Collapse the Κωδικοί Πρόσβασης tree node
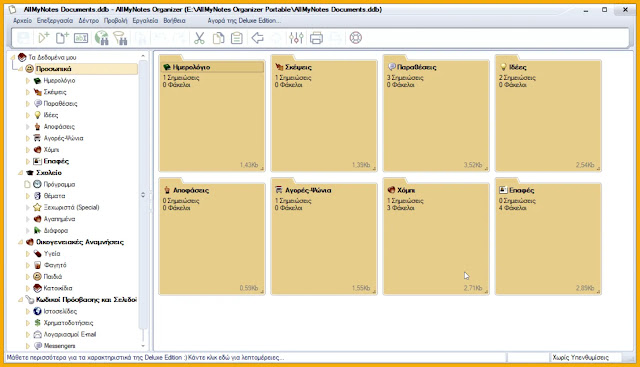Viewport: 640px width, 367px height. 20,300
